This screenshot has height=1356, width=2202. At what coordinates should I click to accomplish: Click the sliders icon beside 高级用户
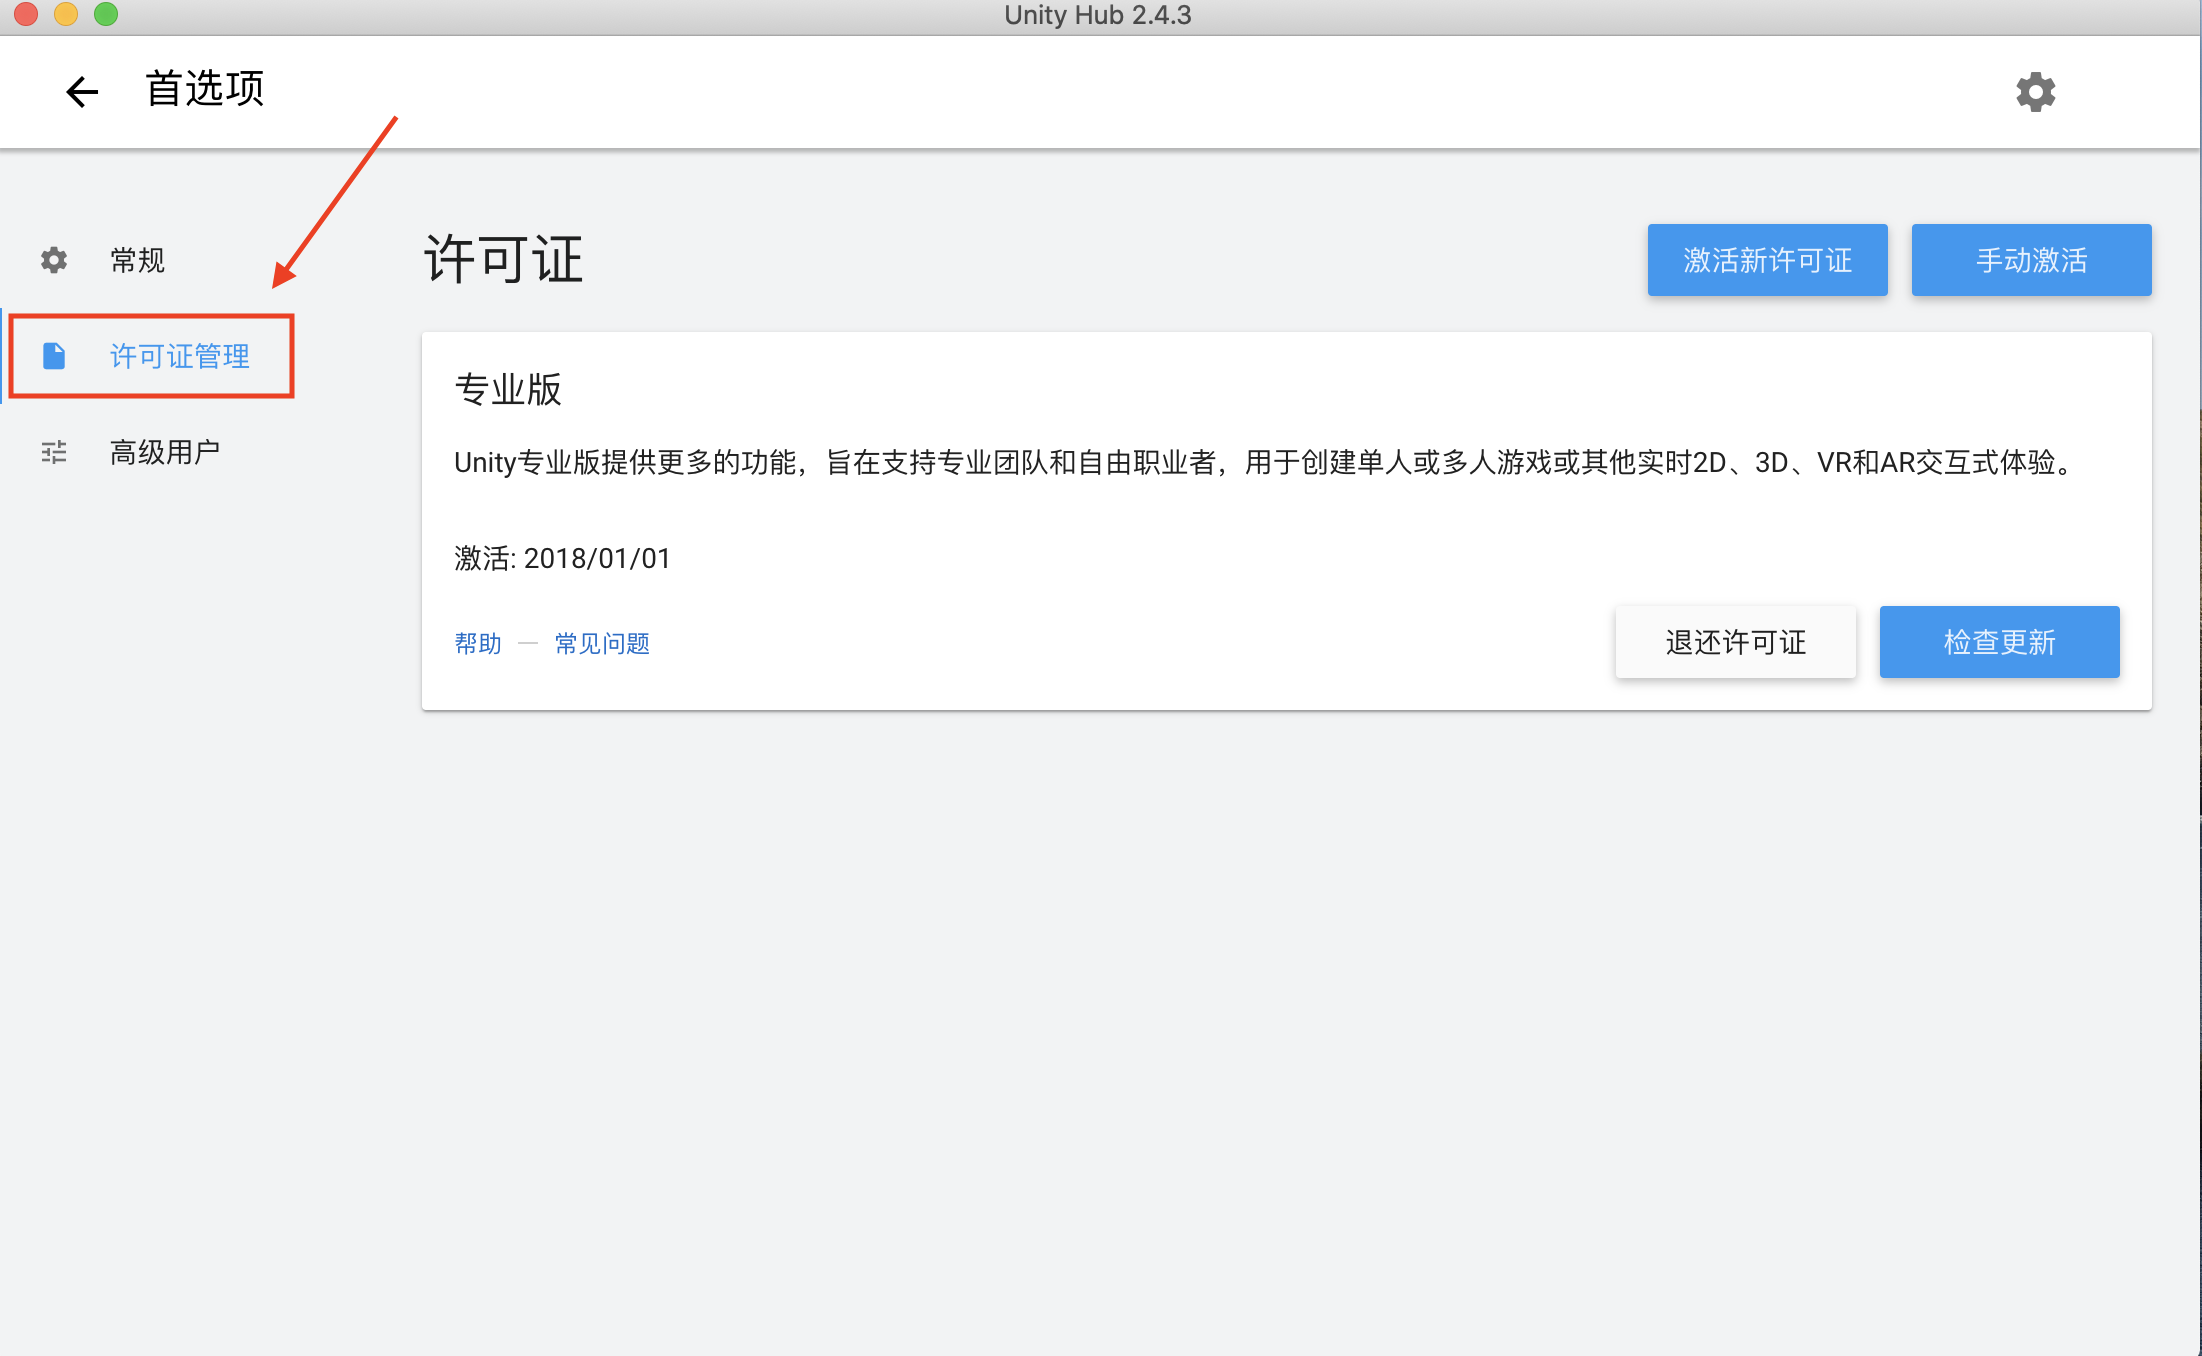click(x=54, y=452)
